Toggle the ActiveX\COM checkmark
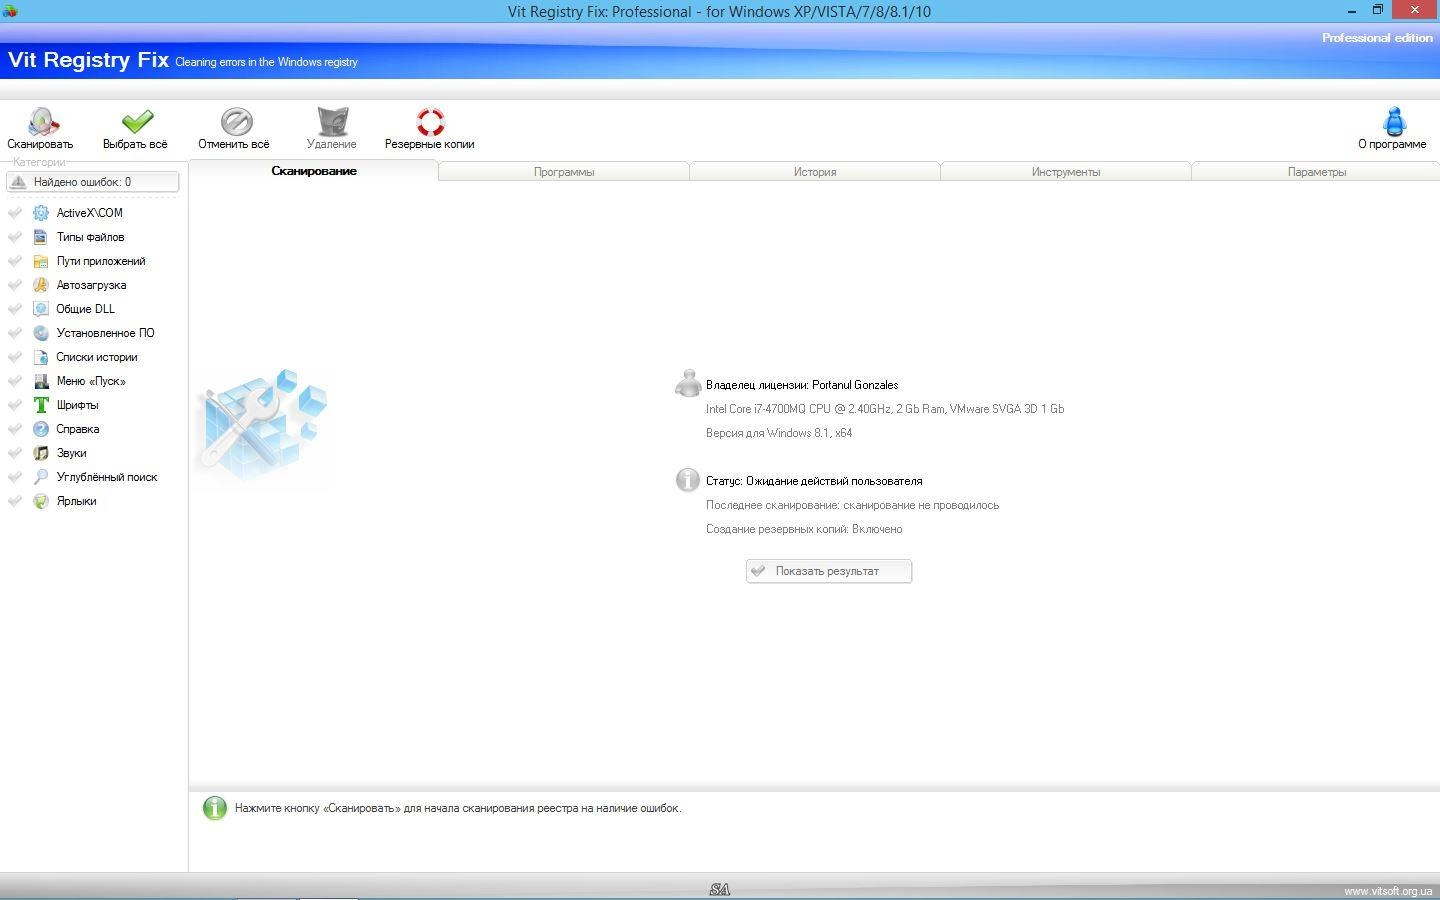1440x900 pixels. coord(15,213)
